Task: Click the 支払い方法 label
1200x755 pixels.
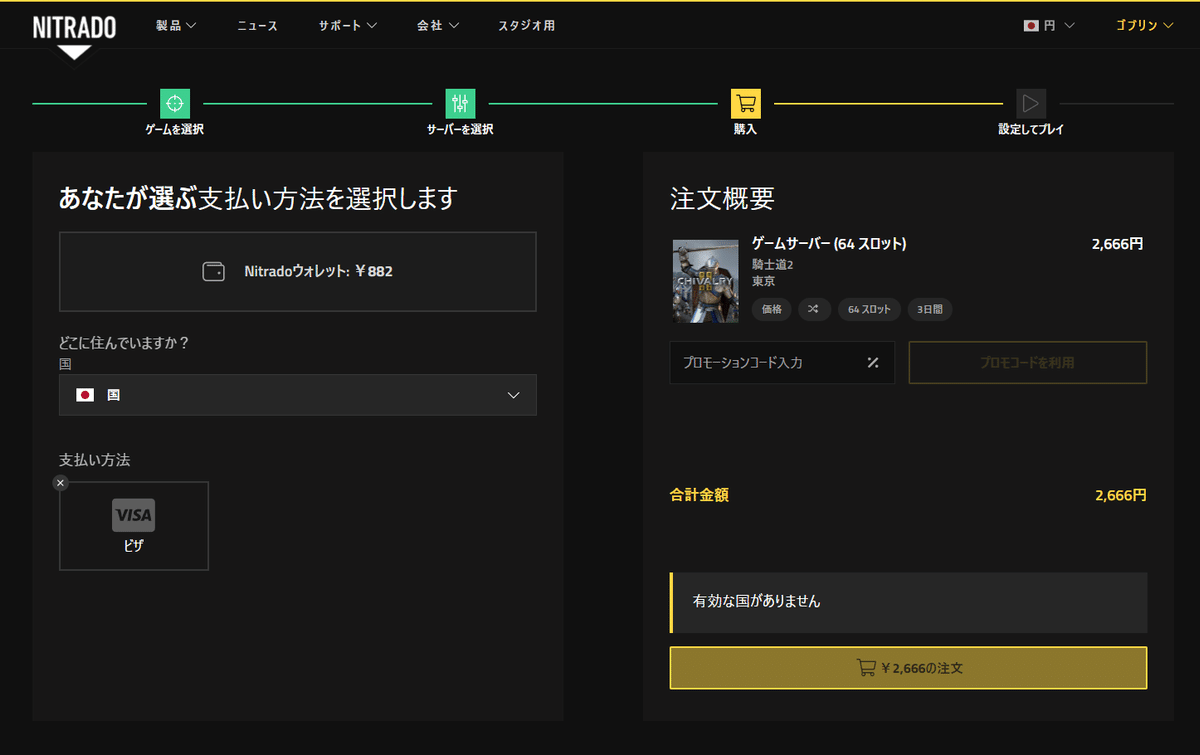Action: 95,460
